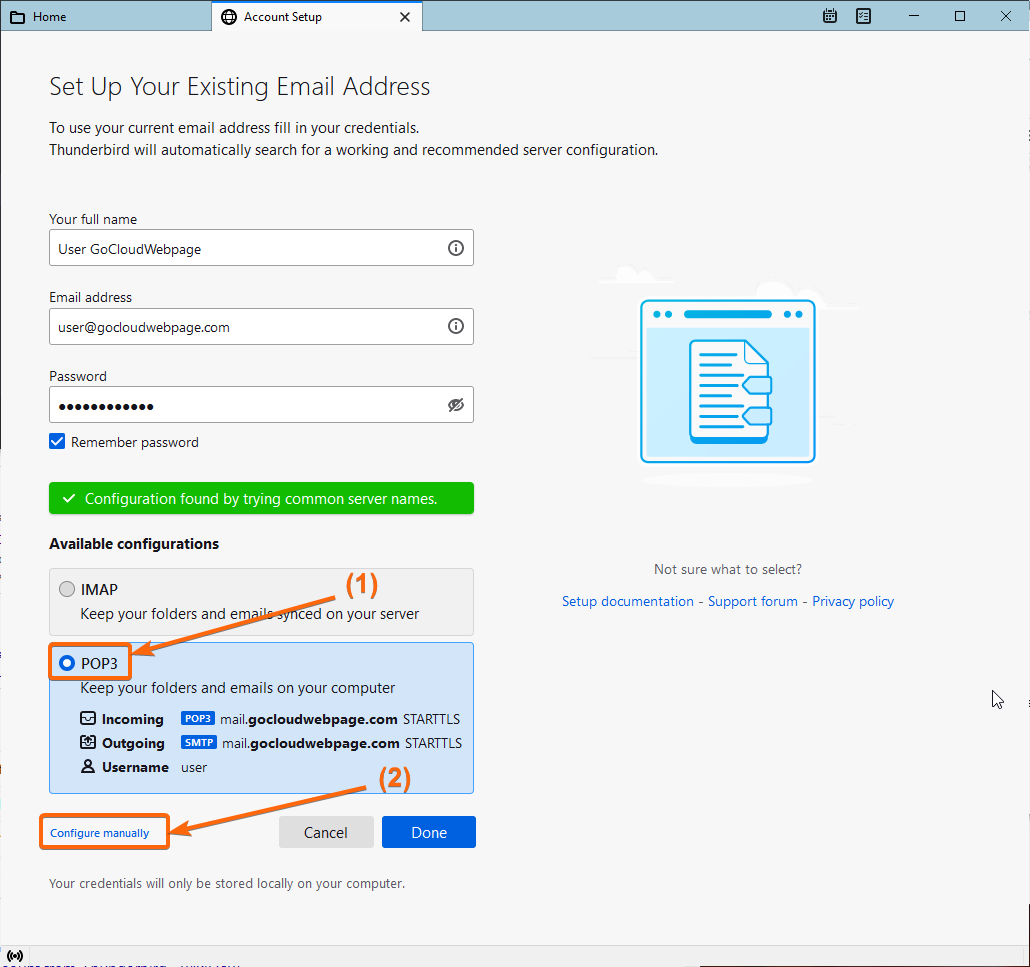Image resolution: width=1030 pixels, height=967 pixels.
Task: Click the POP3 protocol badge
Action: point(198,719)
